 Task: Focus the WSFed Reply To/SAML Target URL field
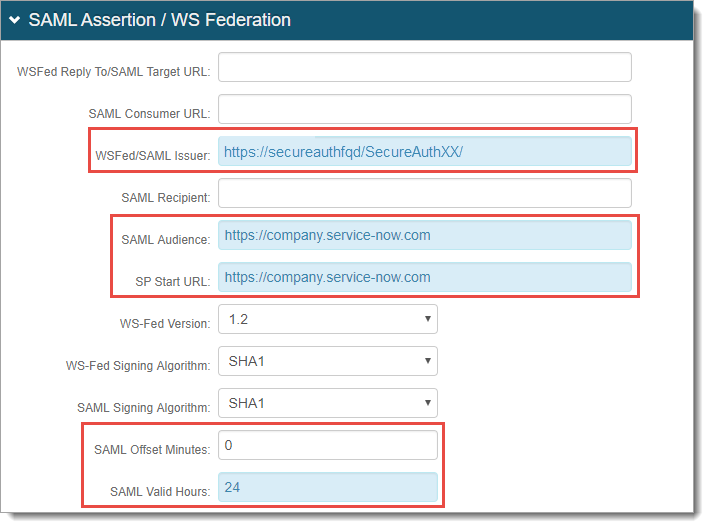pos(424,67)
